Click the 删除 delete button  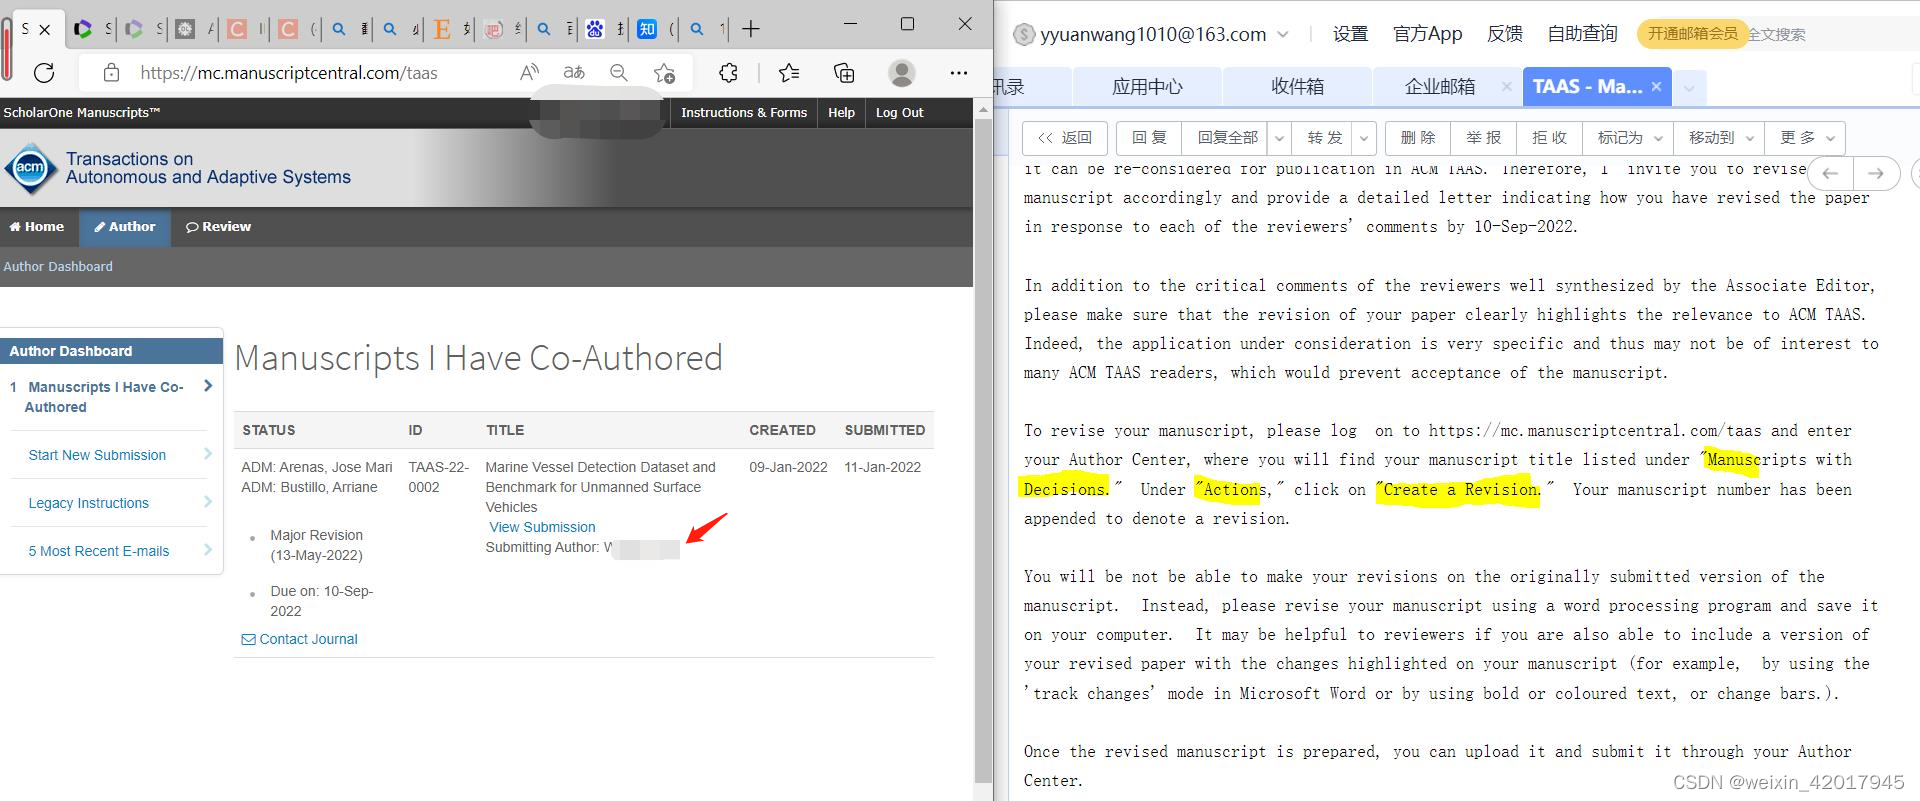(x=1417, y=138)
